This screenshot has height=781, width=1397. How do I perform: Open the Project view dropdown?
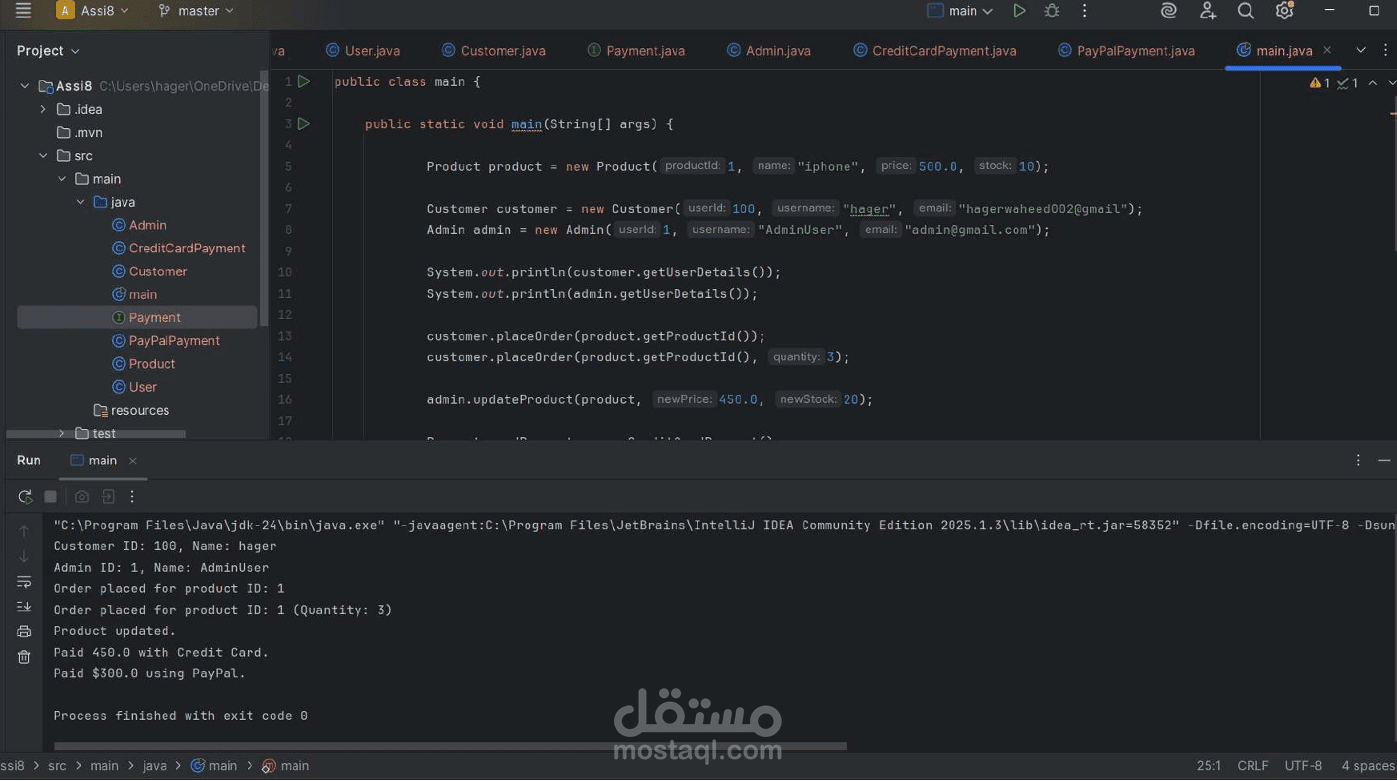click(x=48, y=51)
